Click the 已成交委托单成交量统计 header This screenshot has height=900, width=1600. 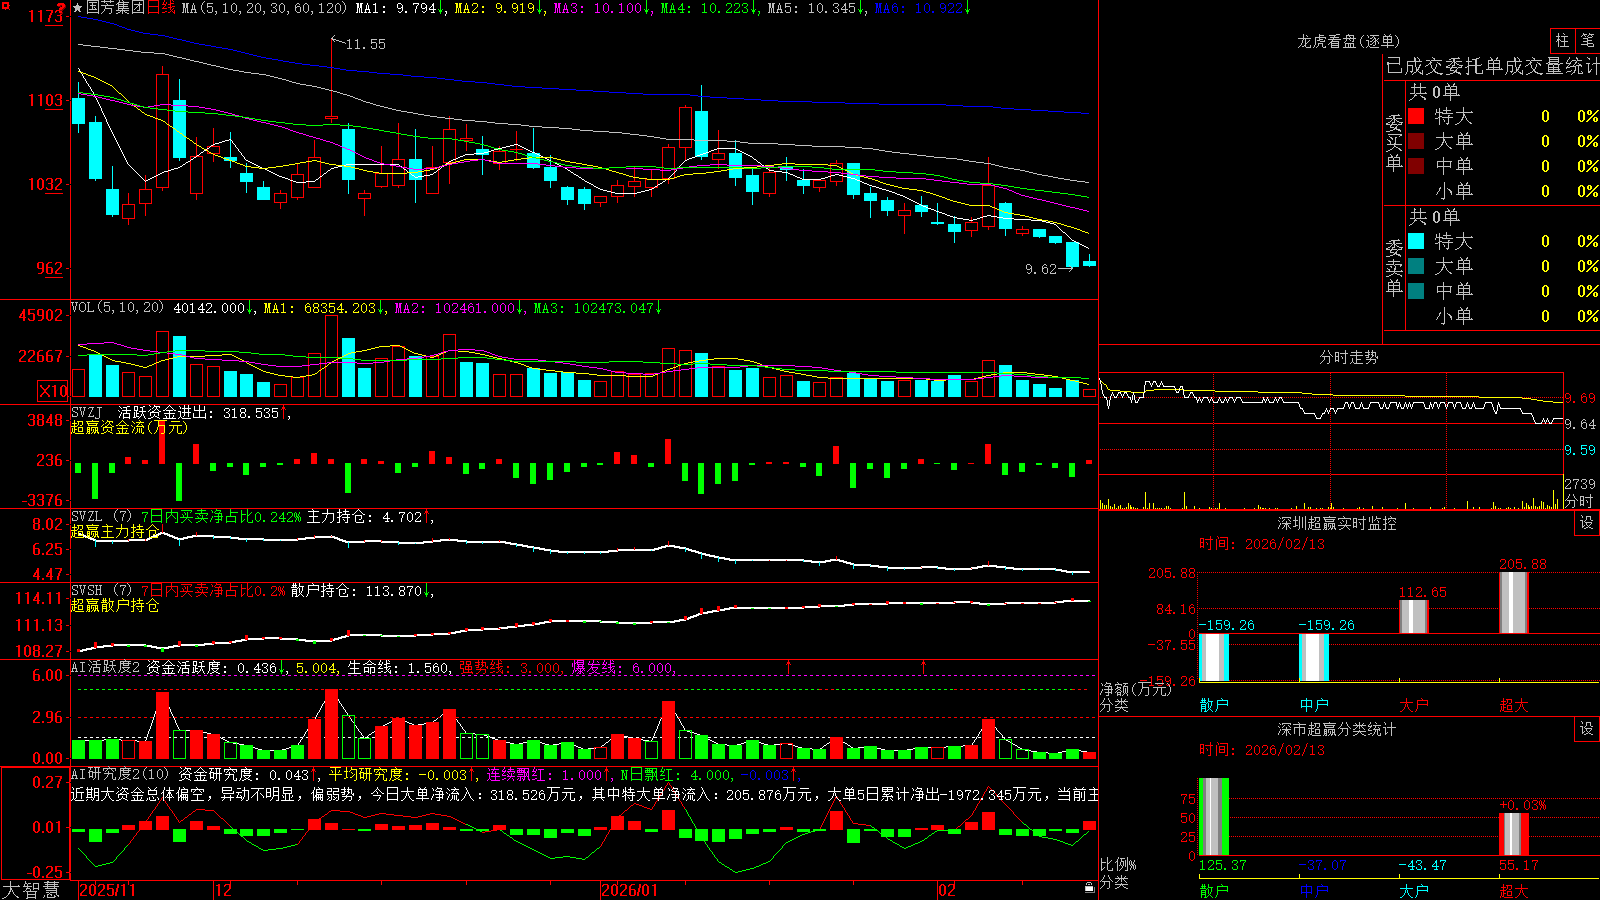(1492, 66)
